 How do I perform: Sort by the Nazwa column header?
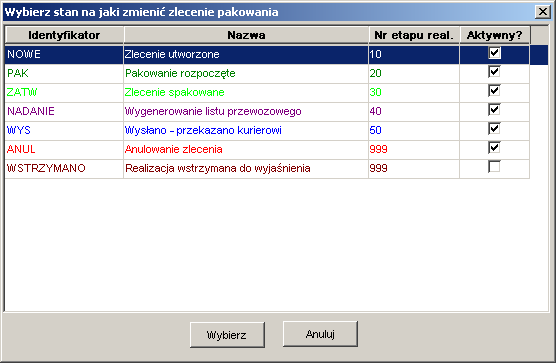(x=246, y=35)
